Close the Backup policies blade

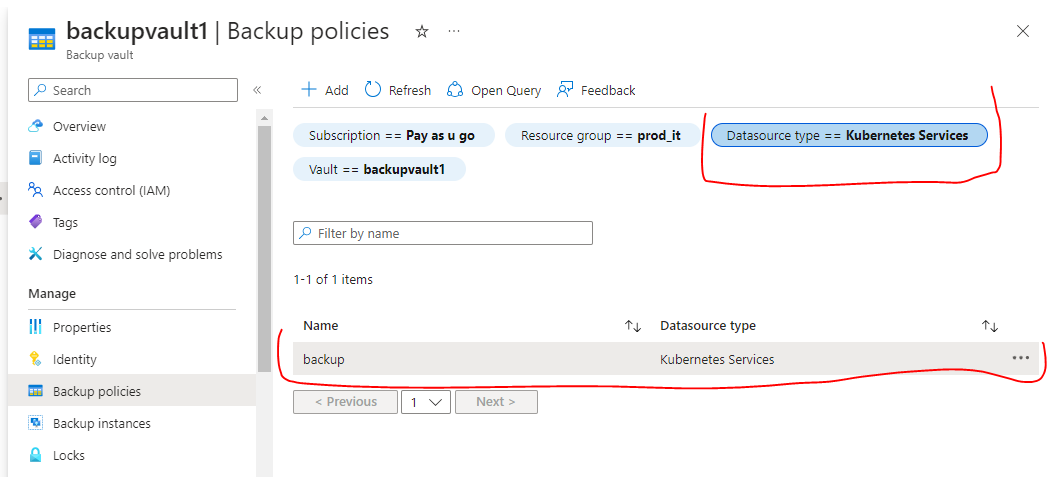(1023, 31)
